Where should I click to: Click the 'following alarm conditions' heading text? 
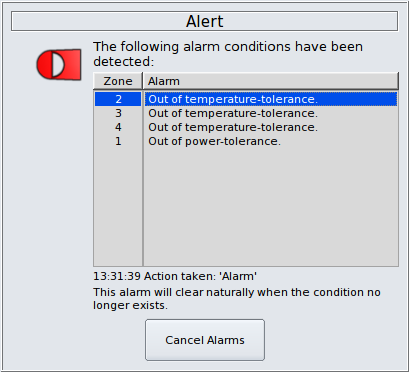pos(228,54)
